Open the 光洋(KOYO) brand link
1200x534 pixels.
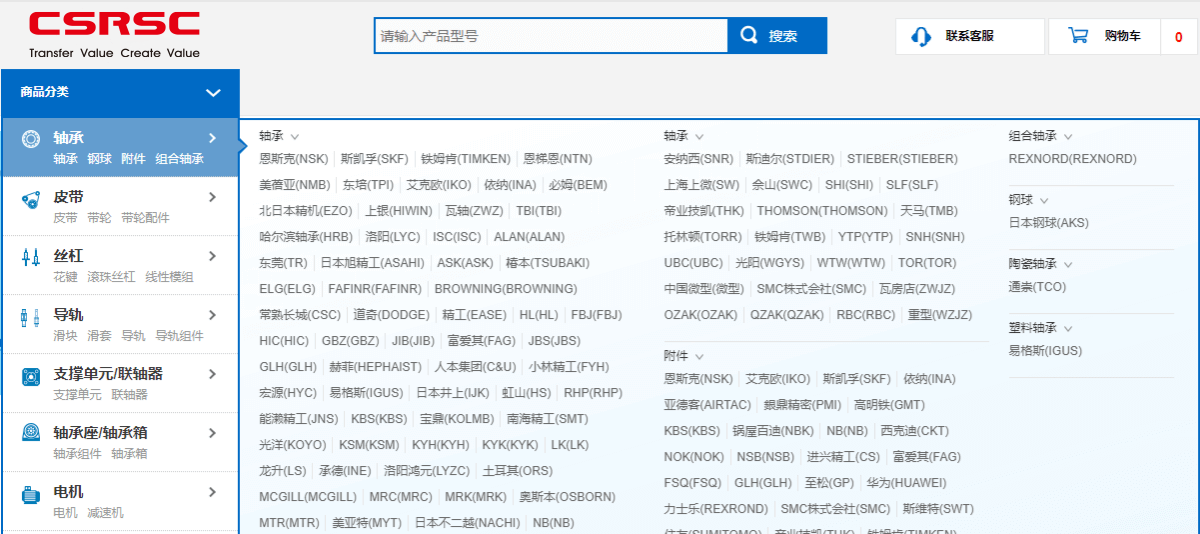(x=293, y=445)
